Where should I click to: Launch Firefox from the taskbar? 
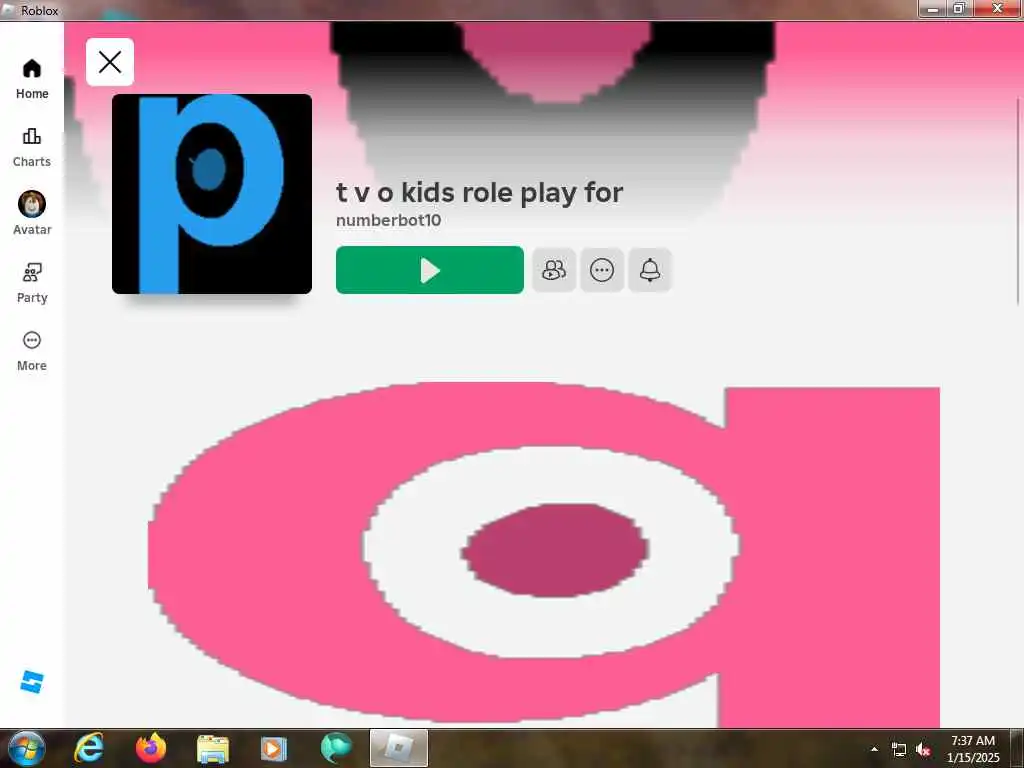pos(151,748)
